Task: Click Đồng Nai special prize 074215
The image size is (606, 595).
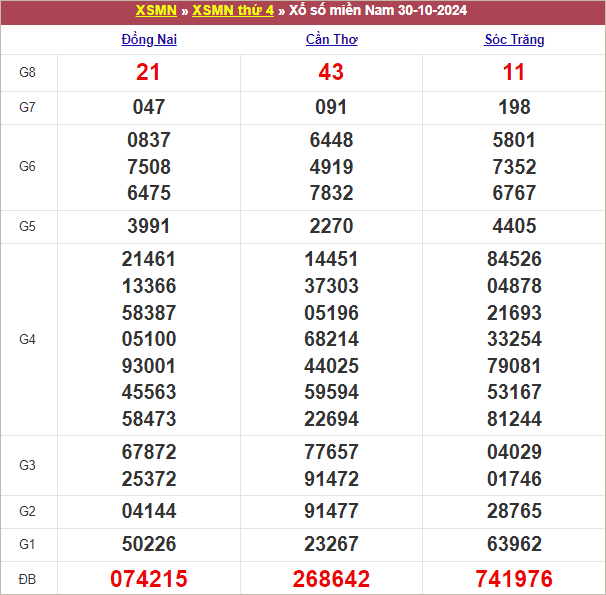Action: [x=149, y=579]
